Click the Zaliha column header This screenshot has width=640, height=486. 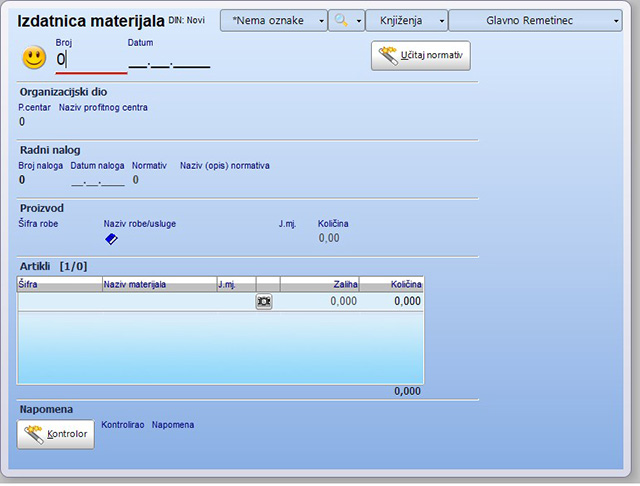[x=320, y=284]
